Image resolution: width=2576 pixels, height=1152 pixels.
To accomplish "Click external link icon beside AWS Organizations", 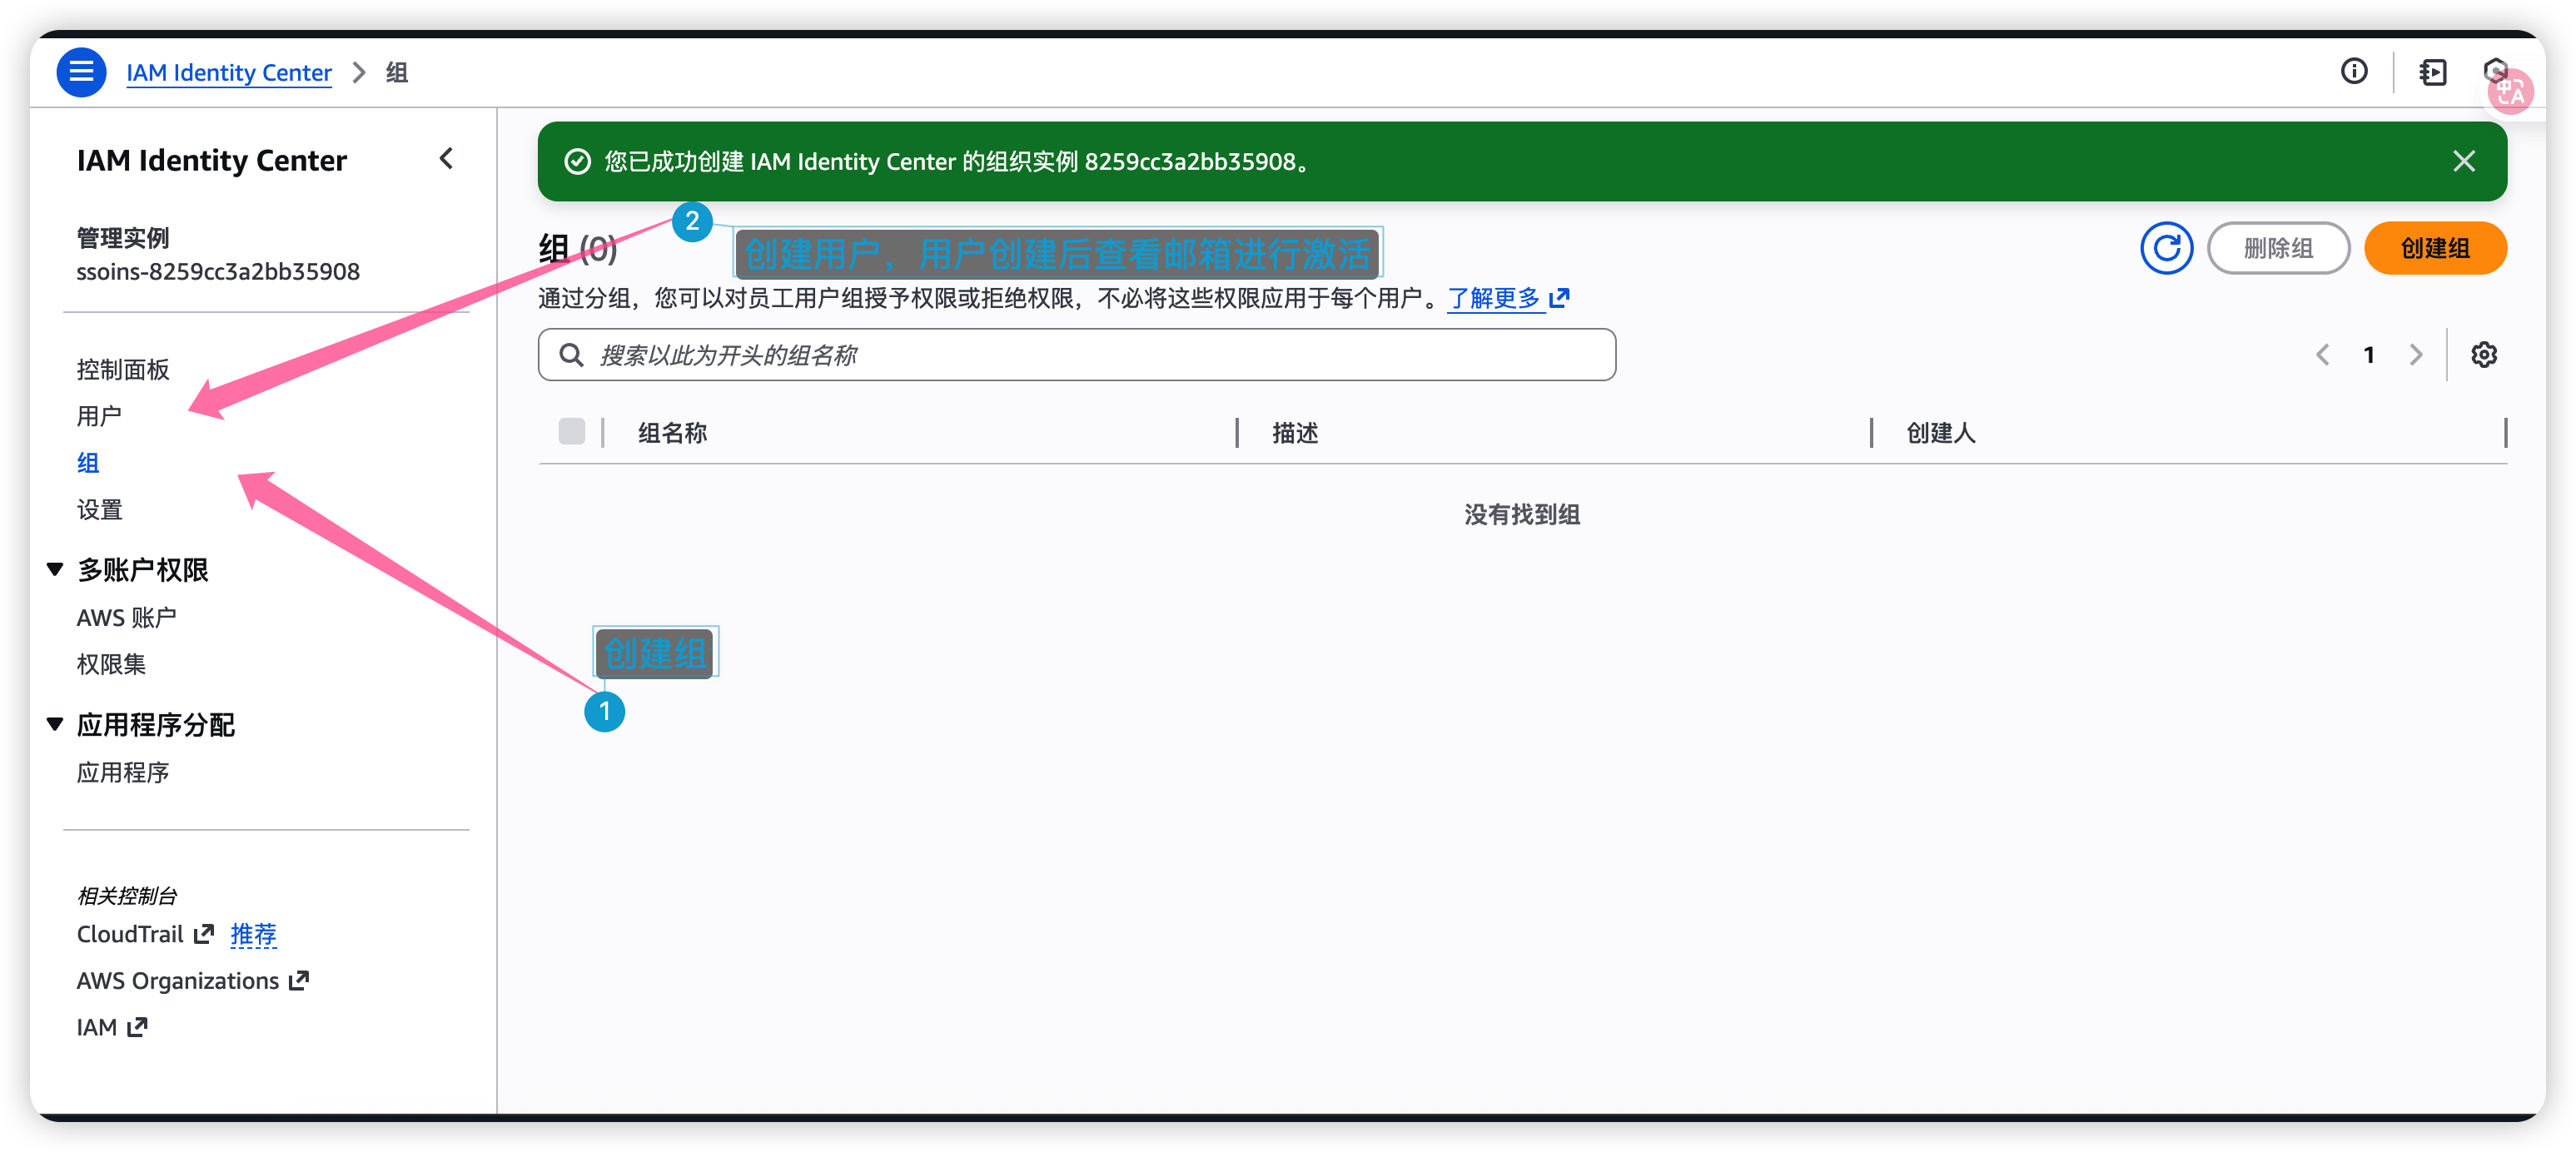I will pos(298,980).
